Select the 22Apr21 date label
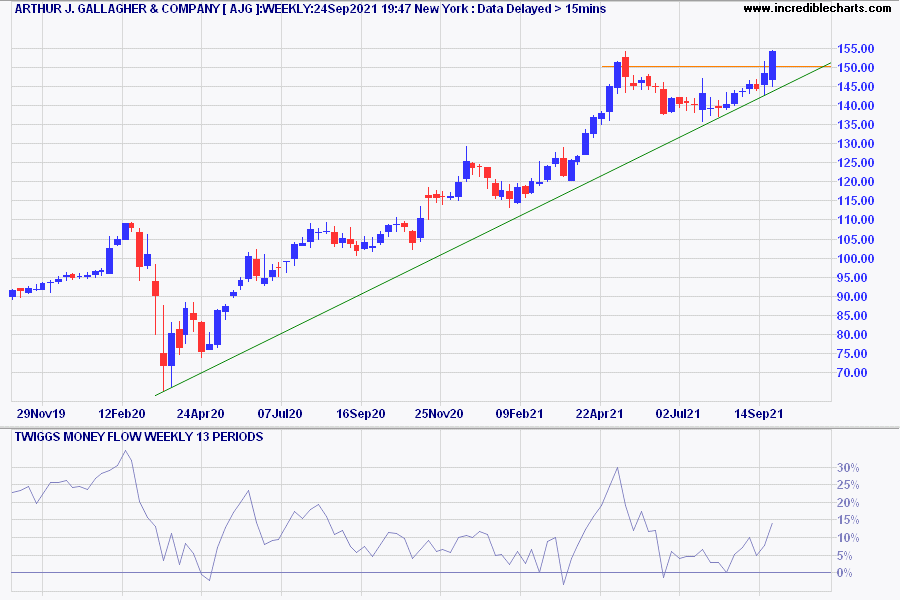 (599, 413)
